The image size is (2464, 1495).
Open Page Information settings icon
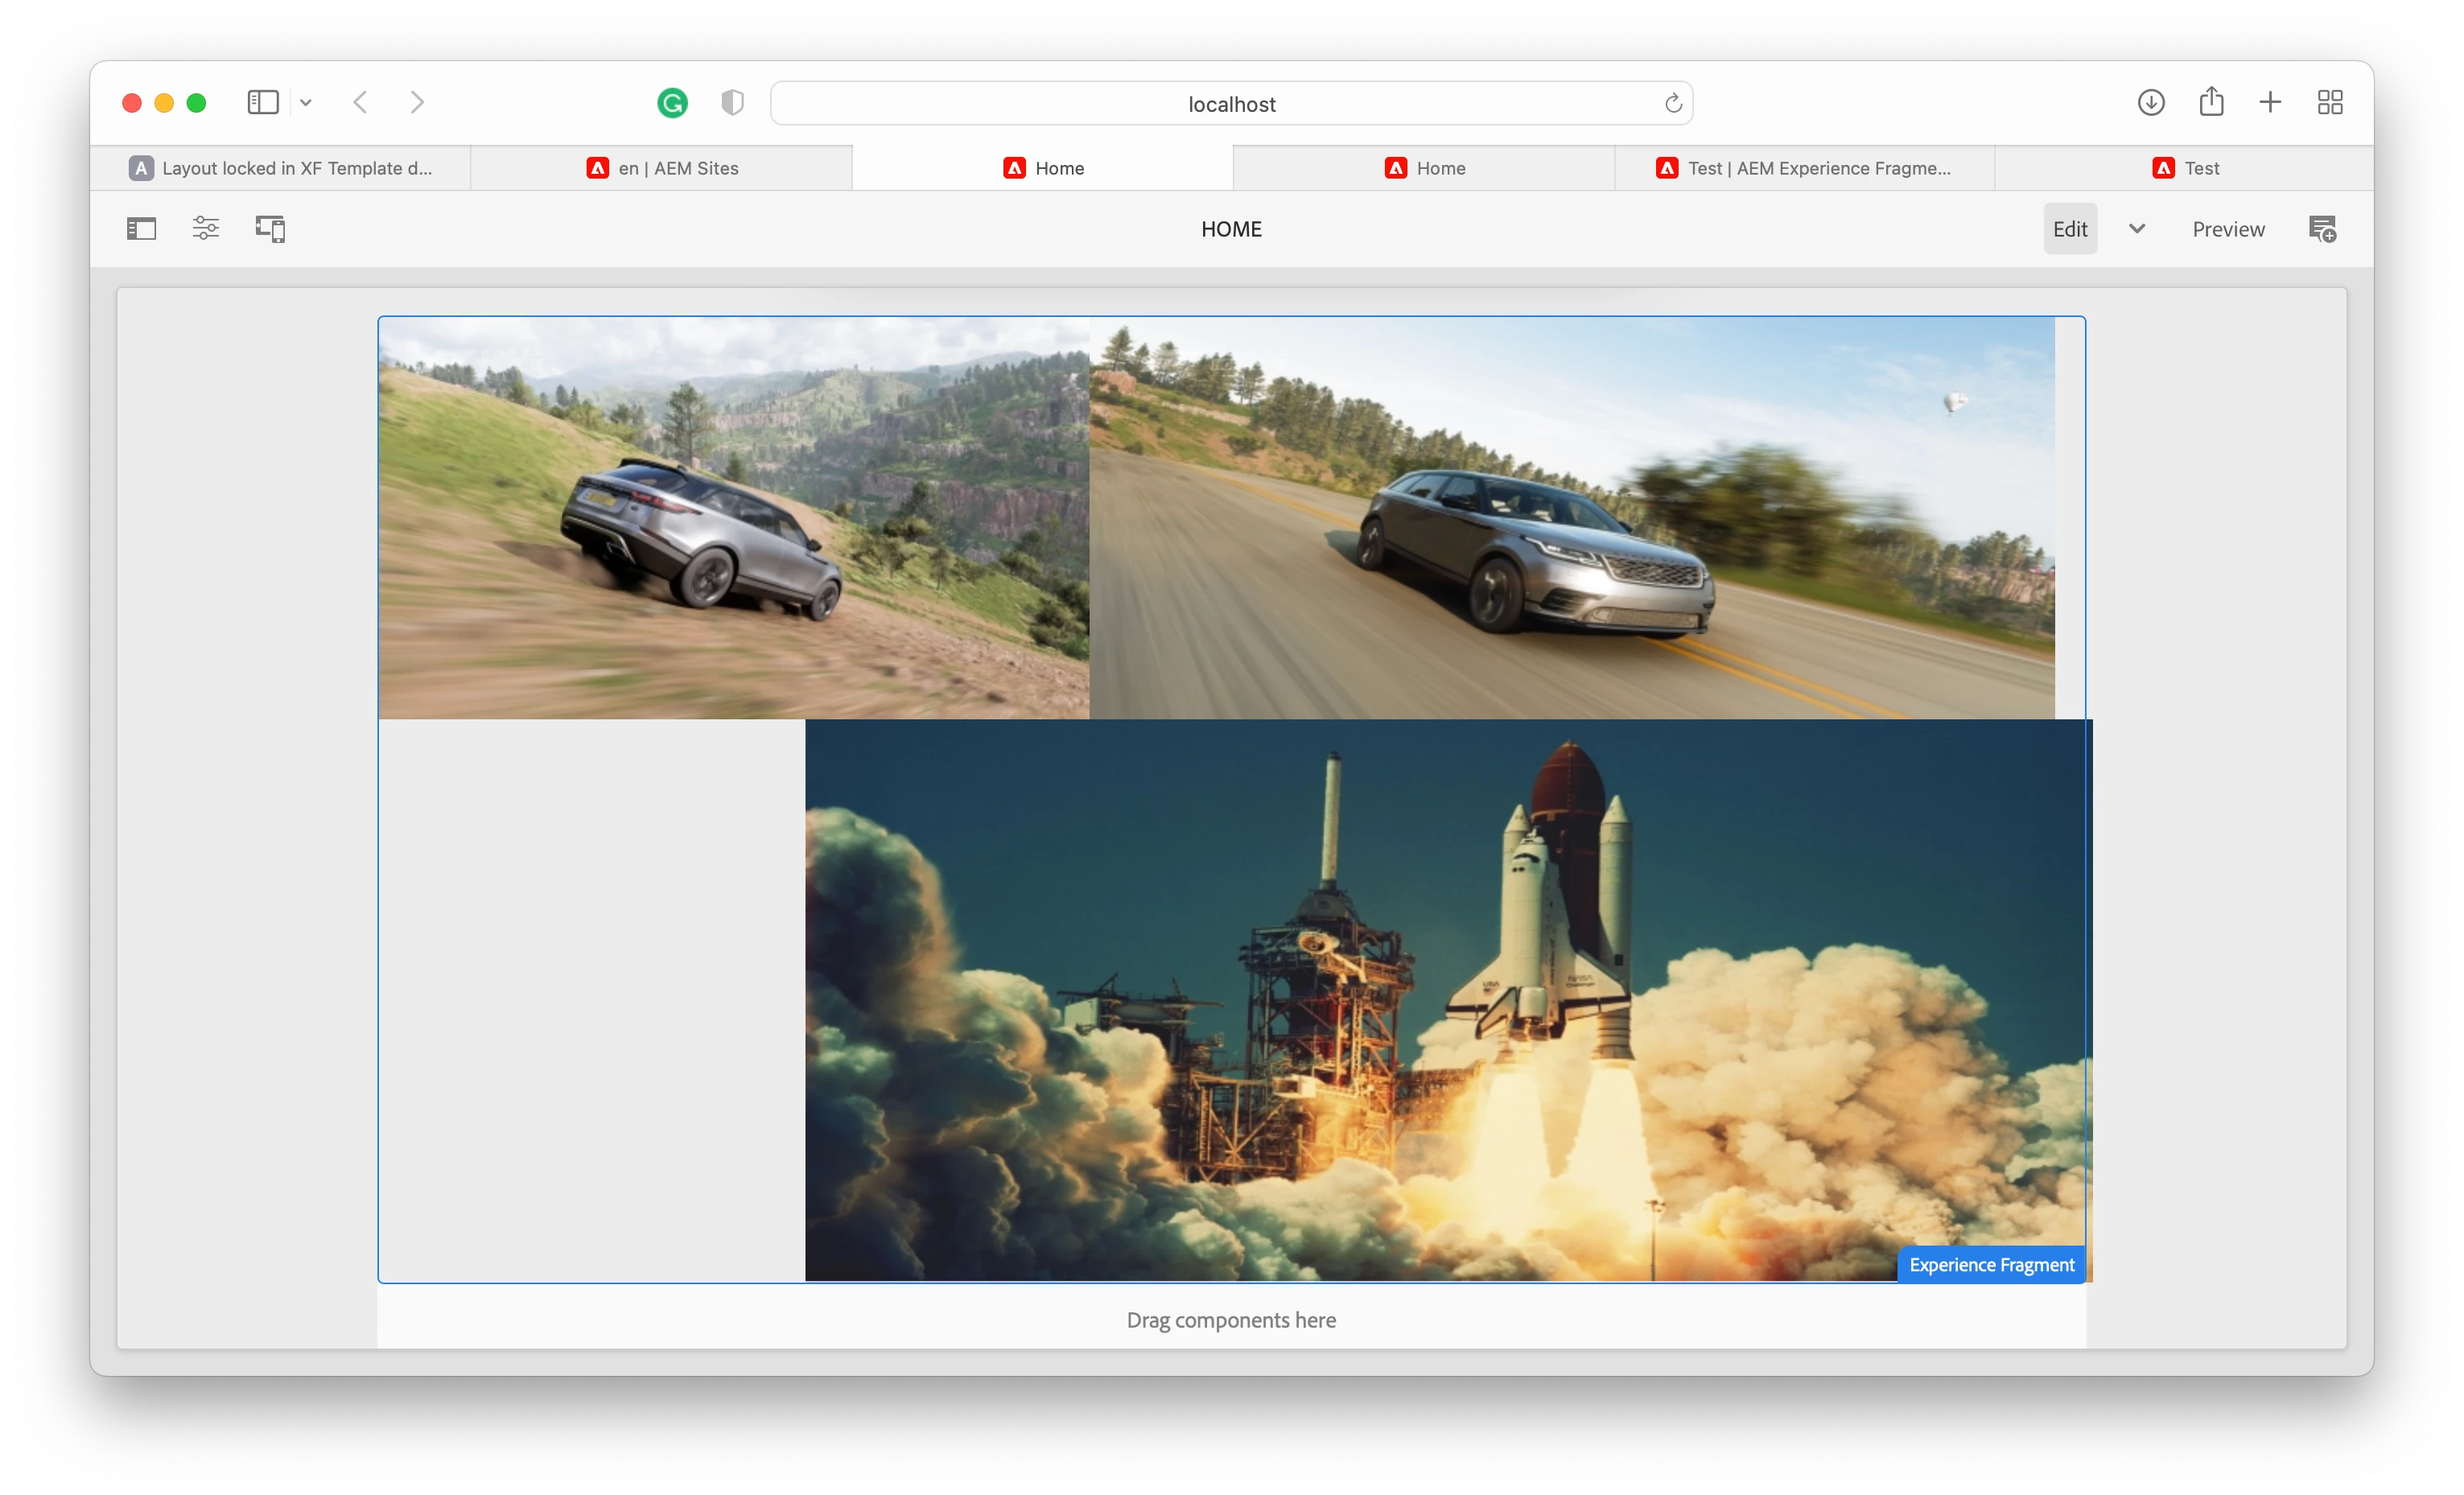[206, 229]
